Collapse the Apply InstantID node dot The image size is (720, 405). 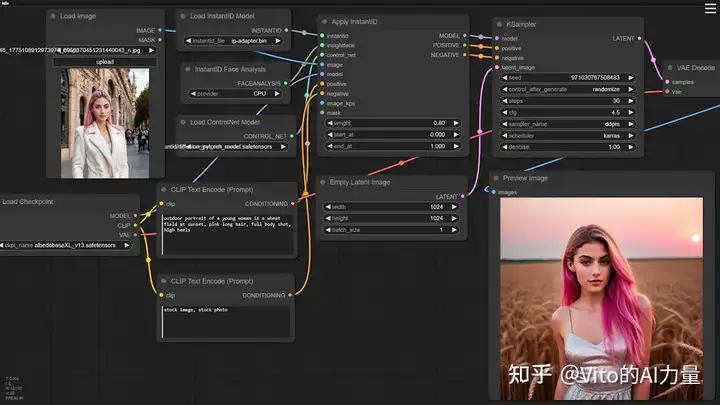[325, 22]
